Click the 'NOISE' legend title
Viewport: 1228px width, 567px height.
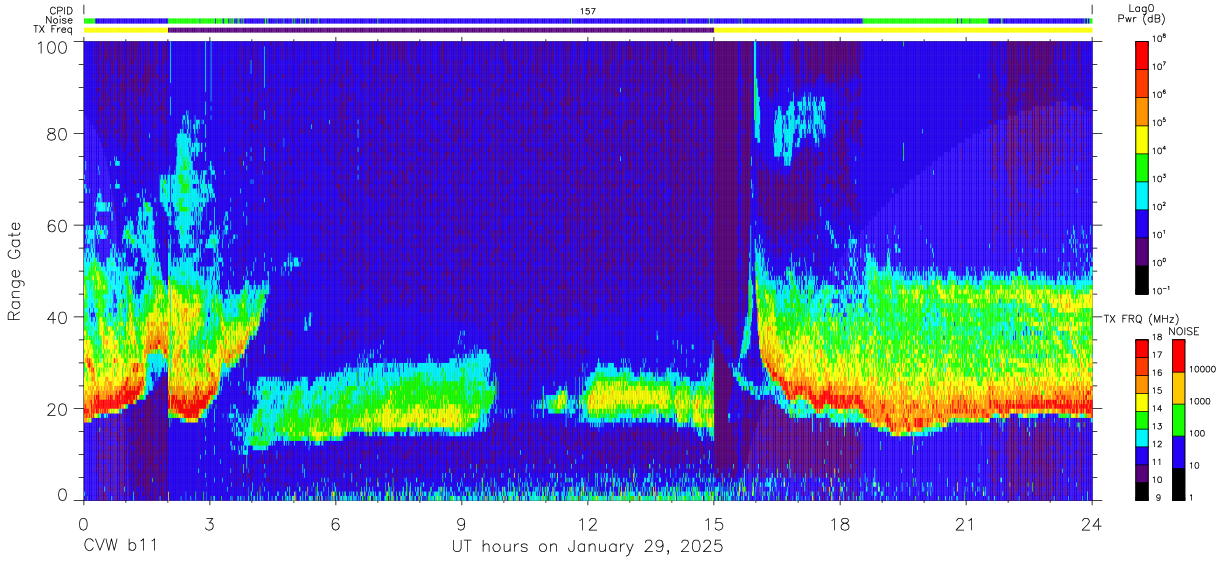[1185, 330]
